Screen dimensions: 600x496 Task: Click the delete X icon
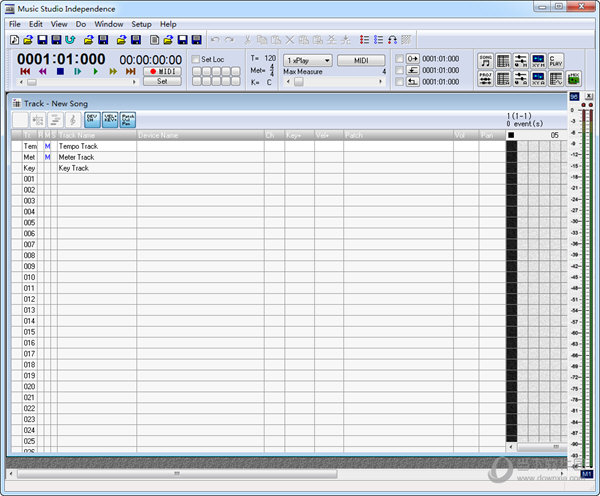click(x=290, y=39)
